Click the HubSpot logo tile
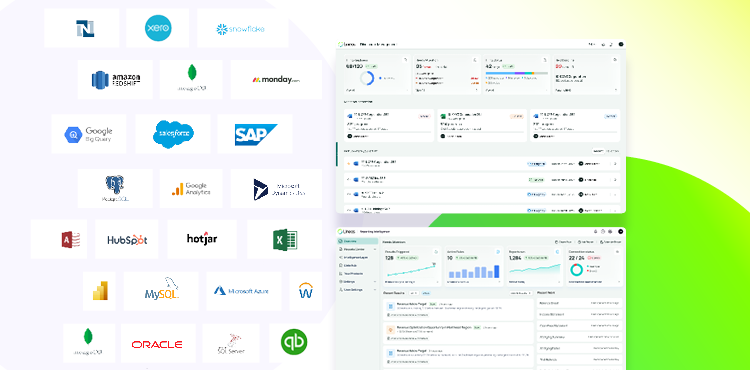Viewport: 750px width, 370px height. click(x=127, y=239)
